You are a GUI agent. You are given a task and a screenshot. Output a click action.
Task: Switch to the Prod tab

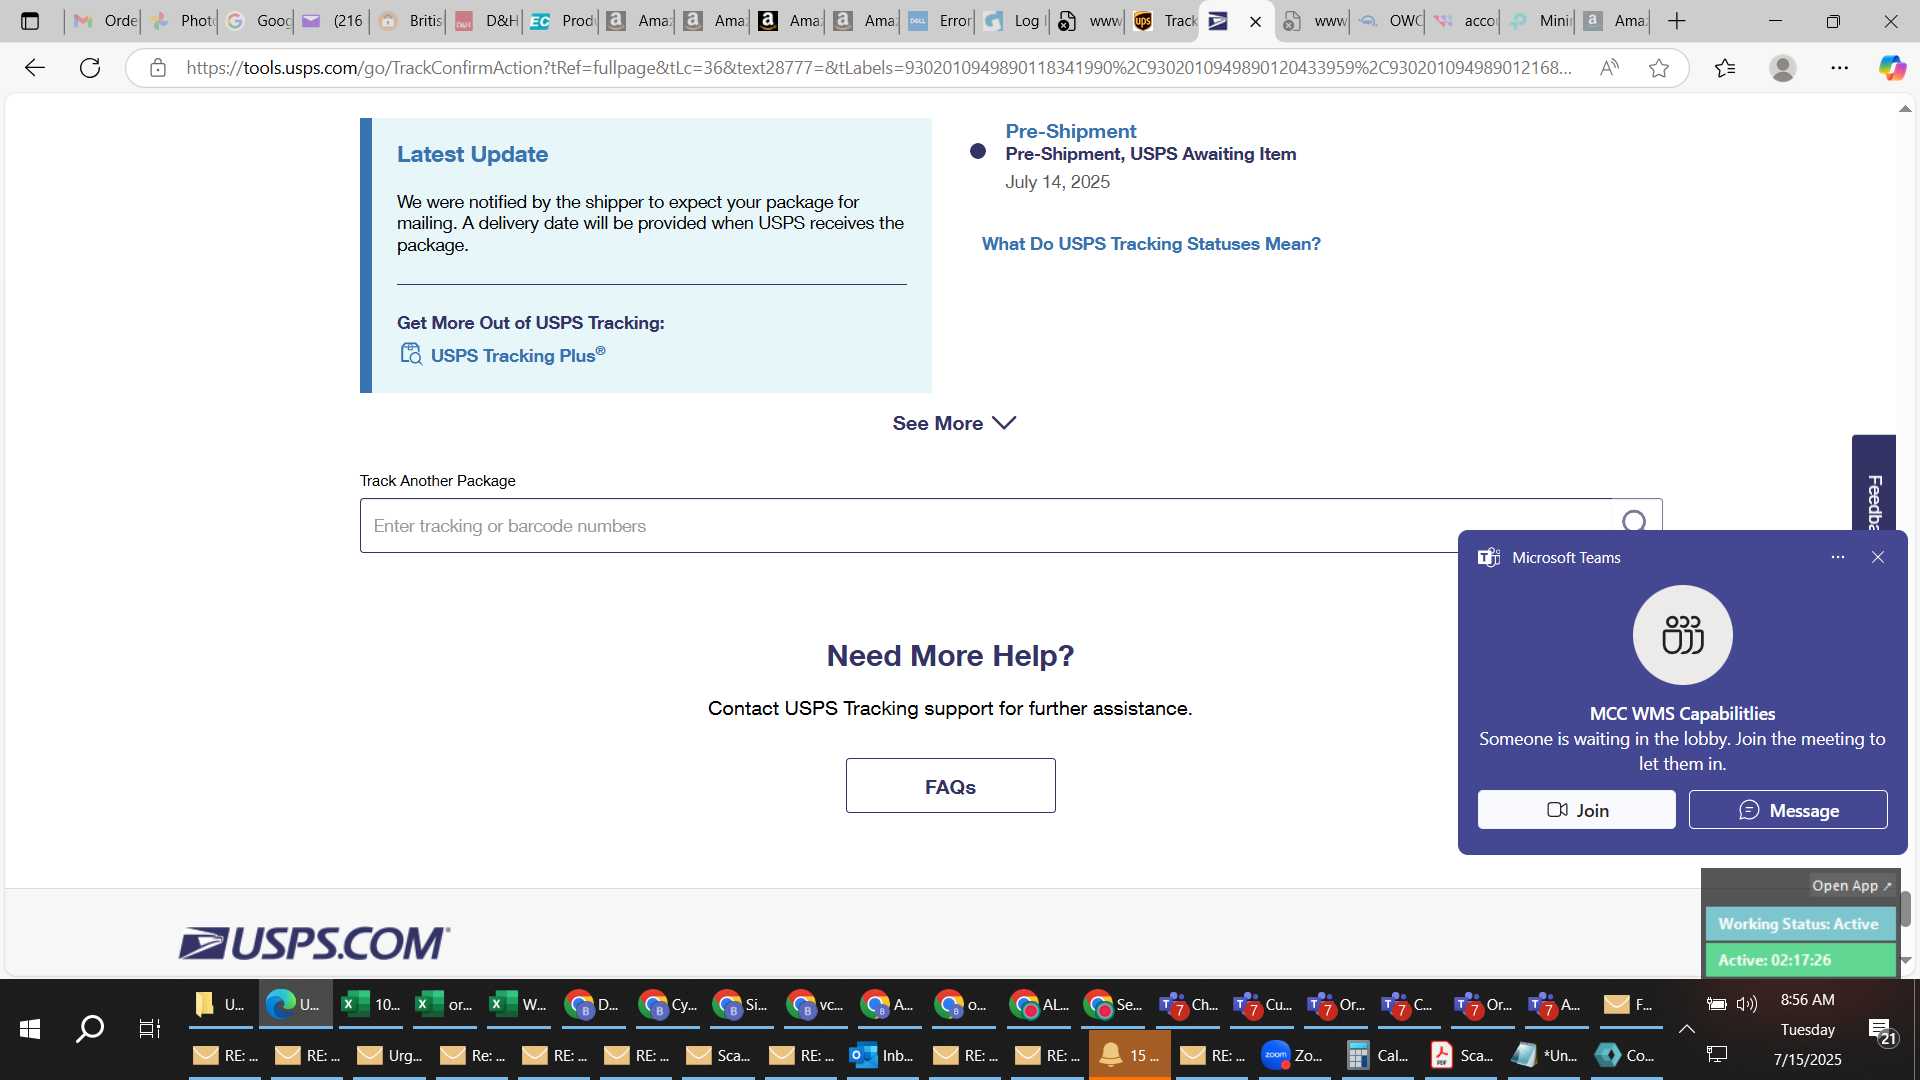pyautogui.click(x=562, y=21)
